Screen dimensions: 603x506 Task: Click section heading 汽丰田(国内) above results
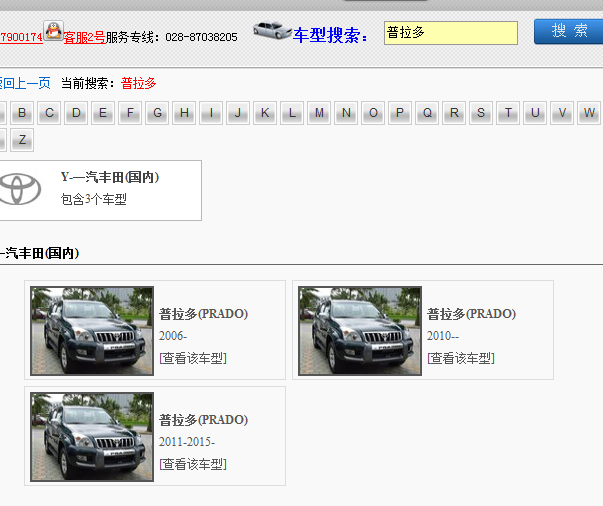40,253
